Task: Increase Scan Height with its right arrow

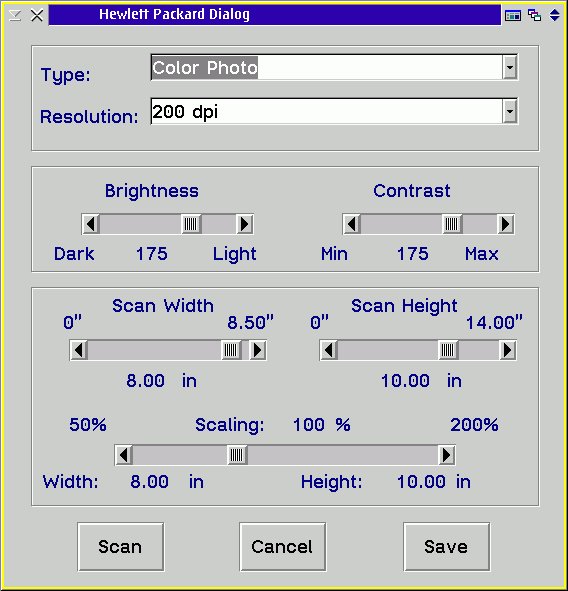Action: point(507,350)
